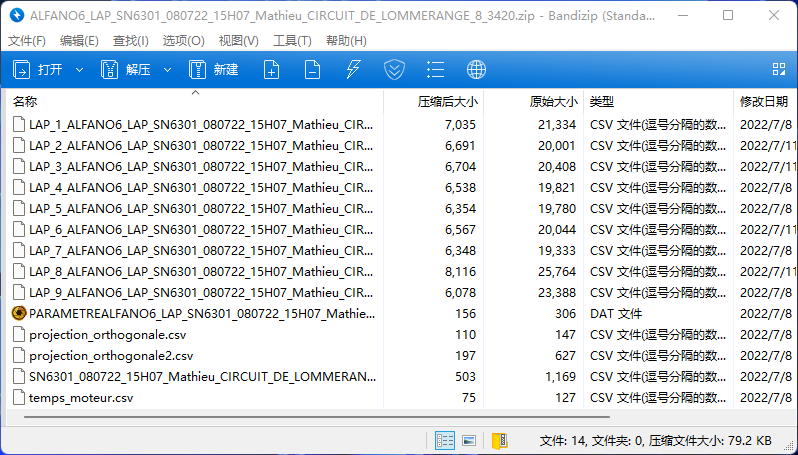Select the LAP_8_ALFANO6 file row
Viewport: 798px width, 455px height.
click(x=401, y=272)
